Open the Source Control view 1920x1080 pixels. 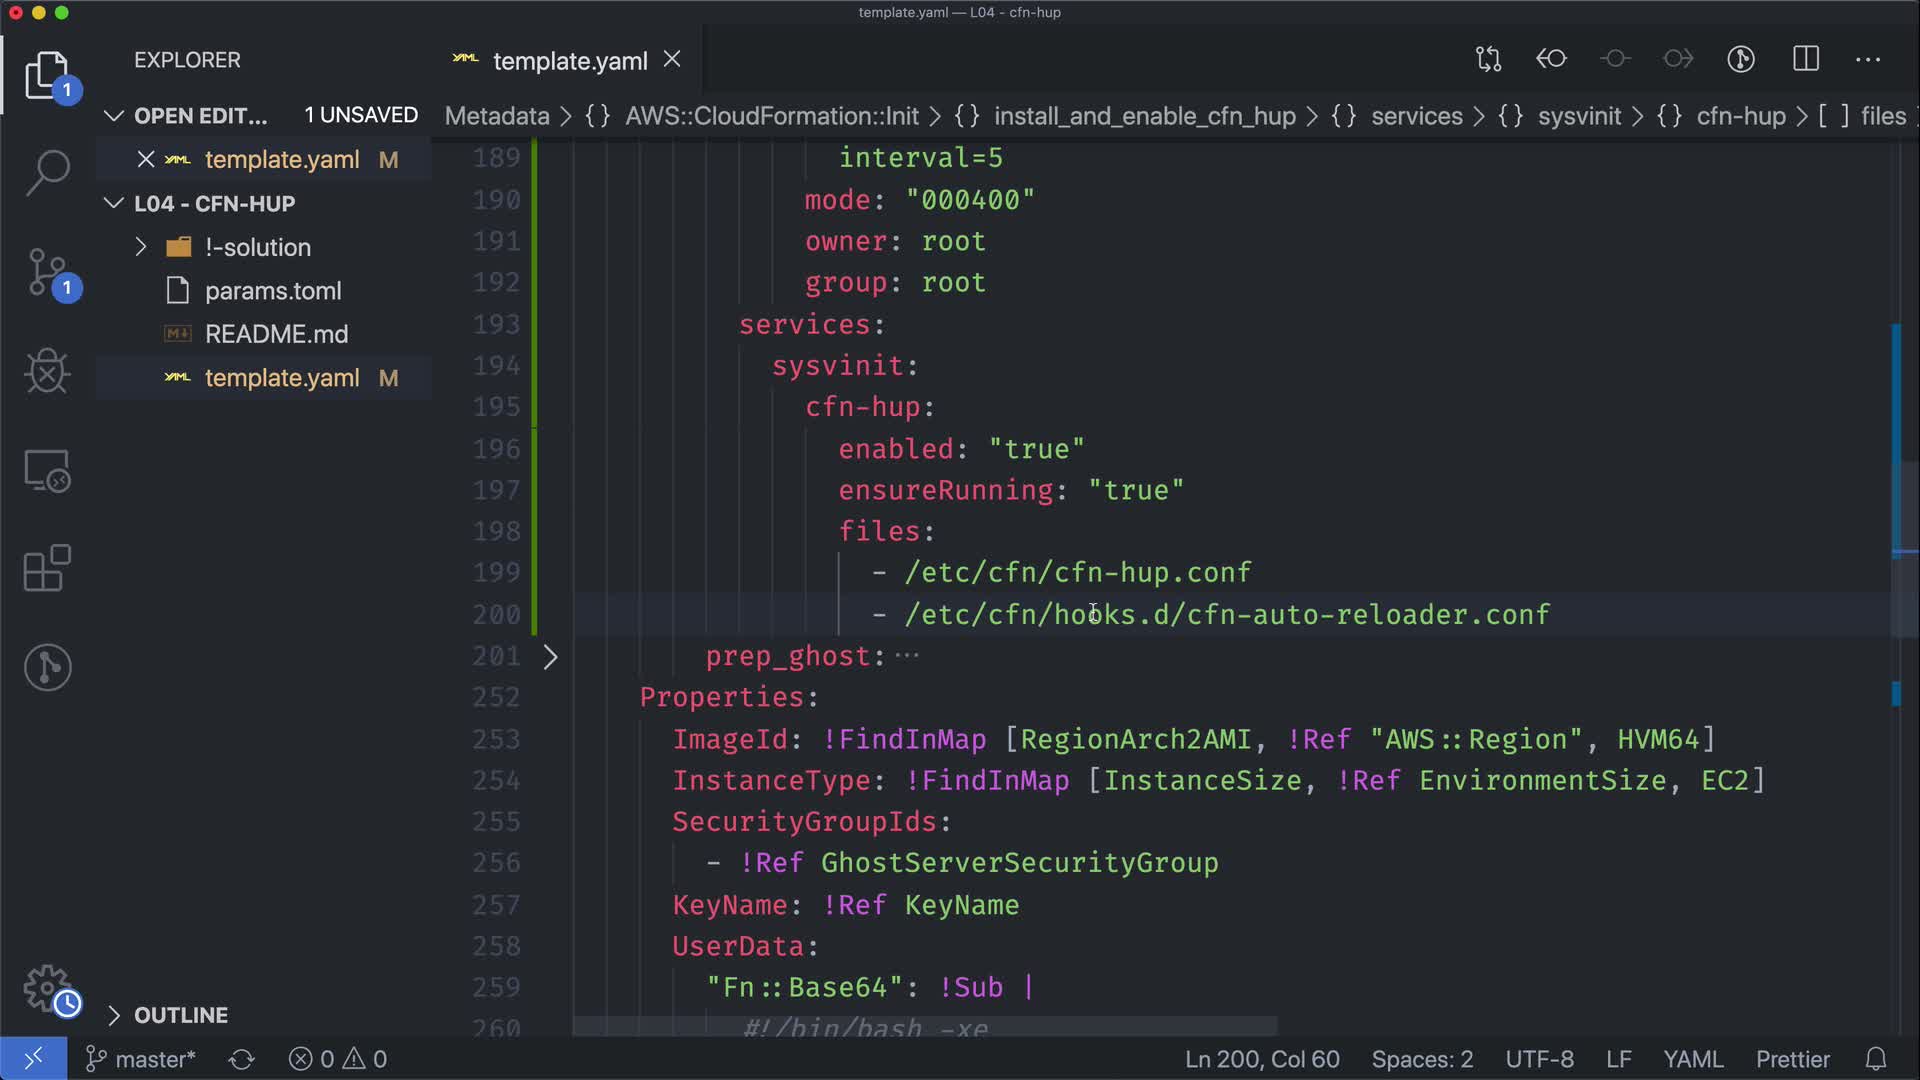[47, 273]
